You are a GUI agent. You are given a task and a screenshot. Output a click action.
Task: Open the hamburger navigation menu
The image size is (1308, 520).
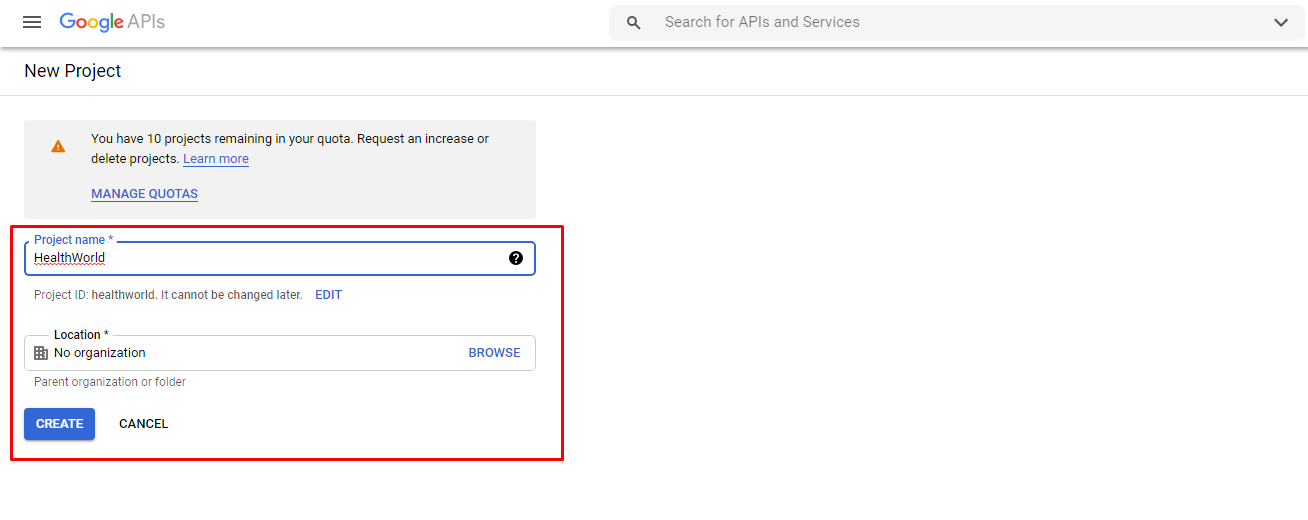(x=32, y=22)
